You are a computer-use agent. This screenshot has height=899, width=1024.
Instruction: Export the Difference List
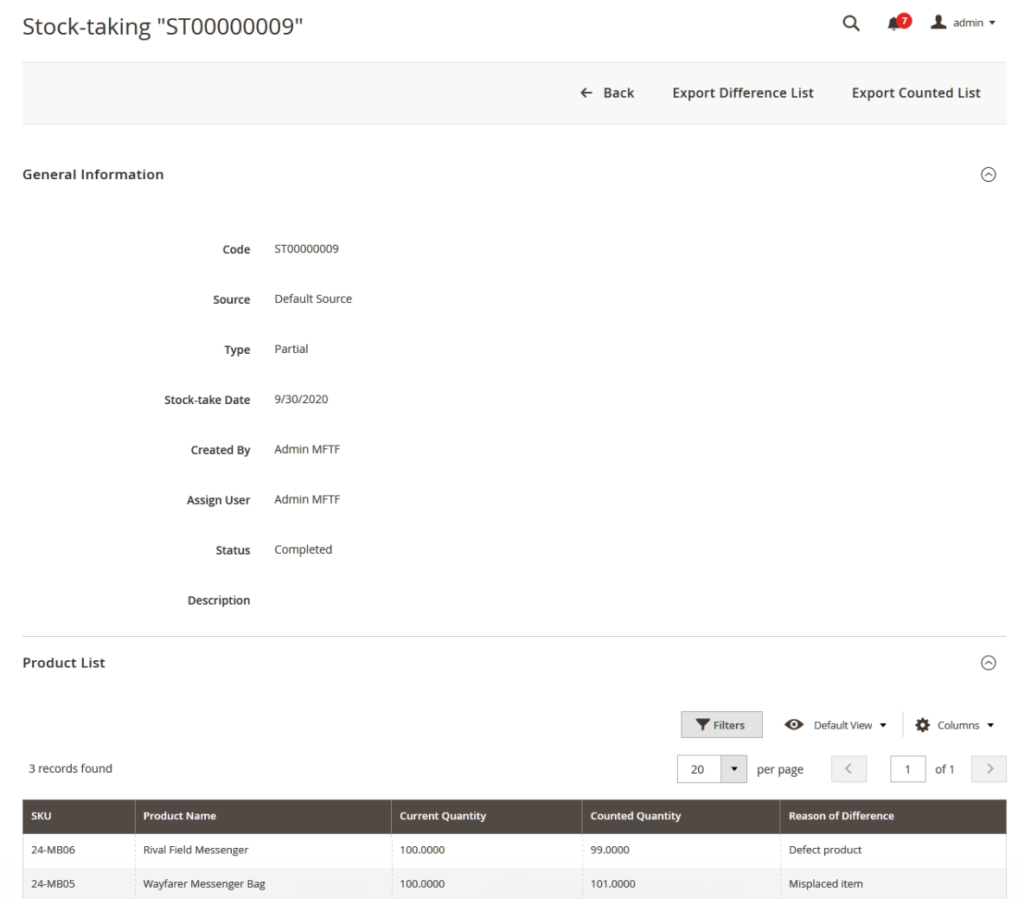[743, 92]
